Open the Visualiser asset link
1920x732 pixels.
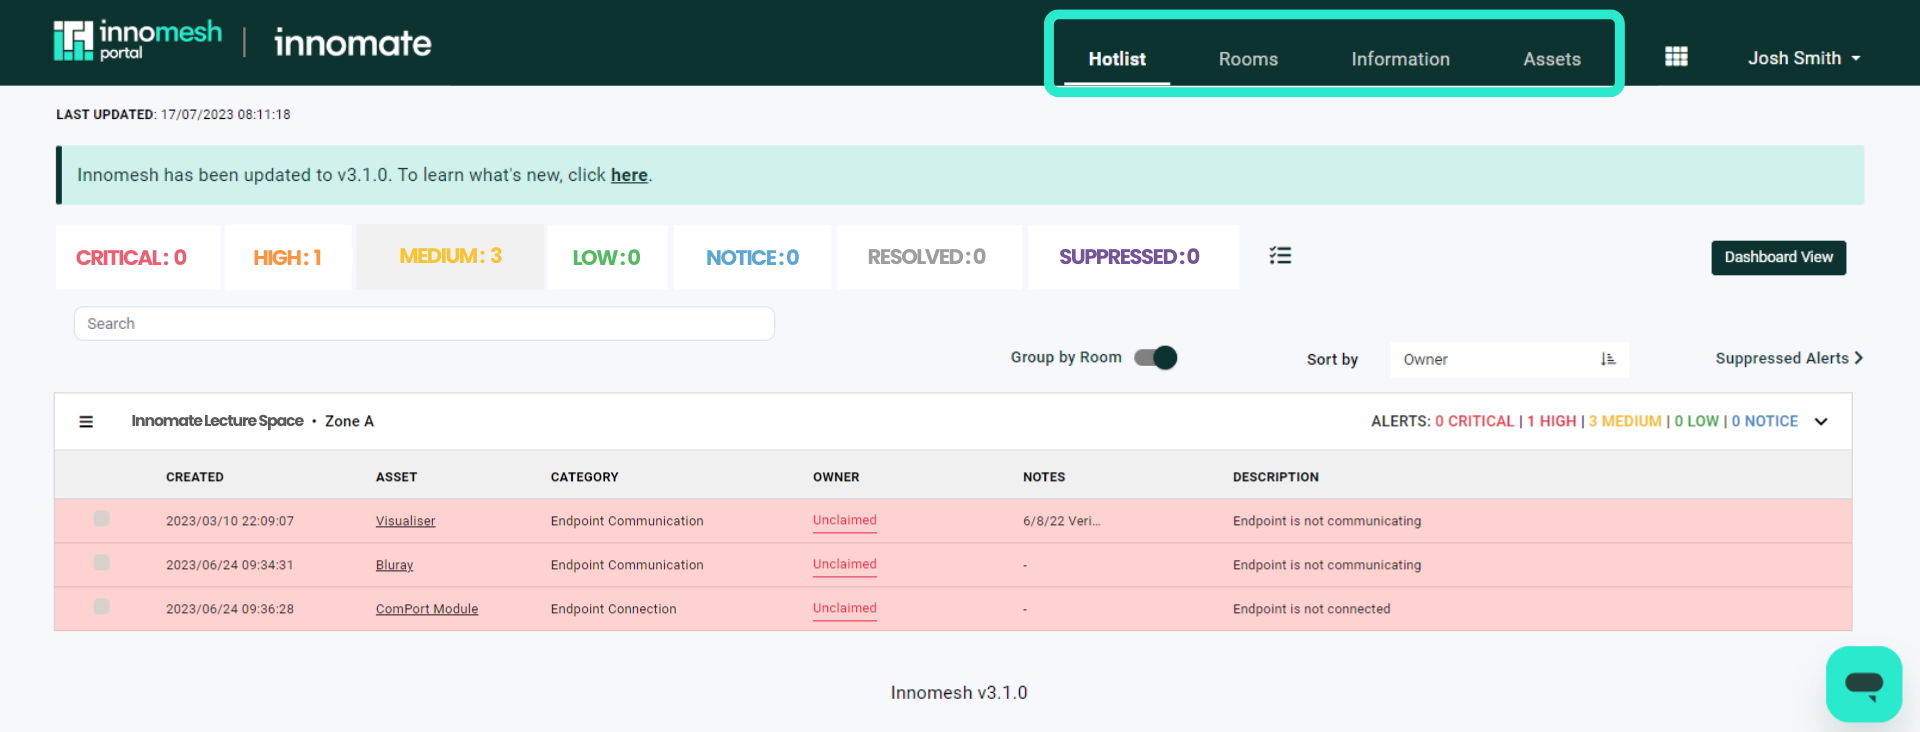point(405,521)
